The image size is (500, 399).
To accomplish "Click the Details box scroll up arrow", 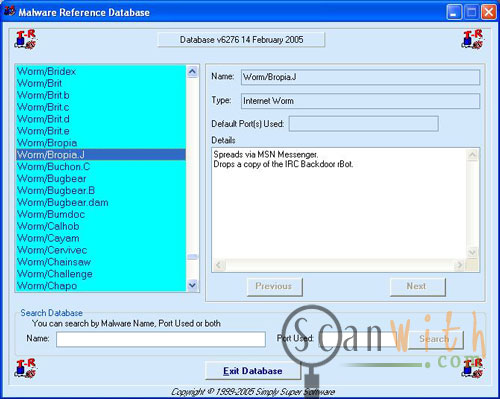I will tap(472, 155).
